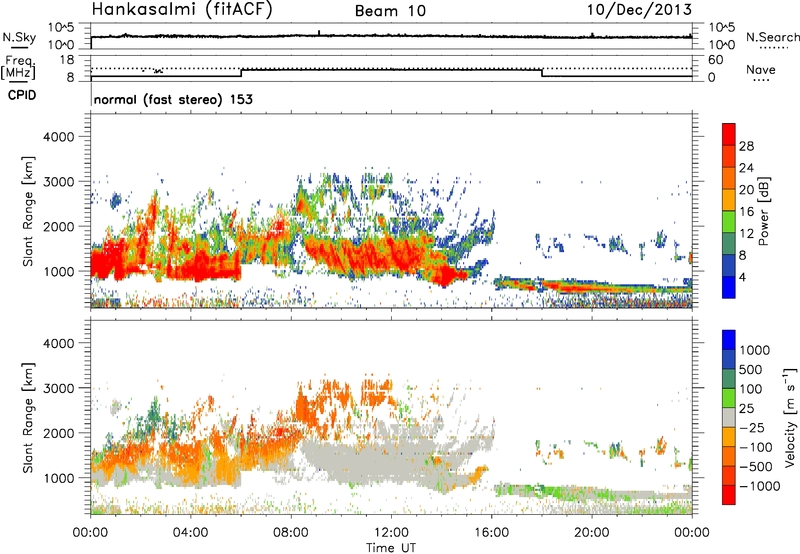Click the power colorbar label 4
The height and width of the screenshot is (554, 800).
(x=743, y=278)
